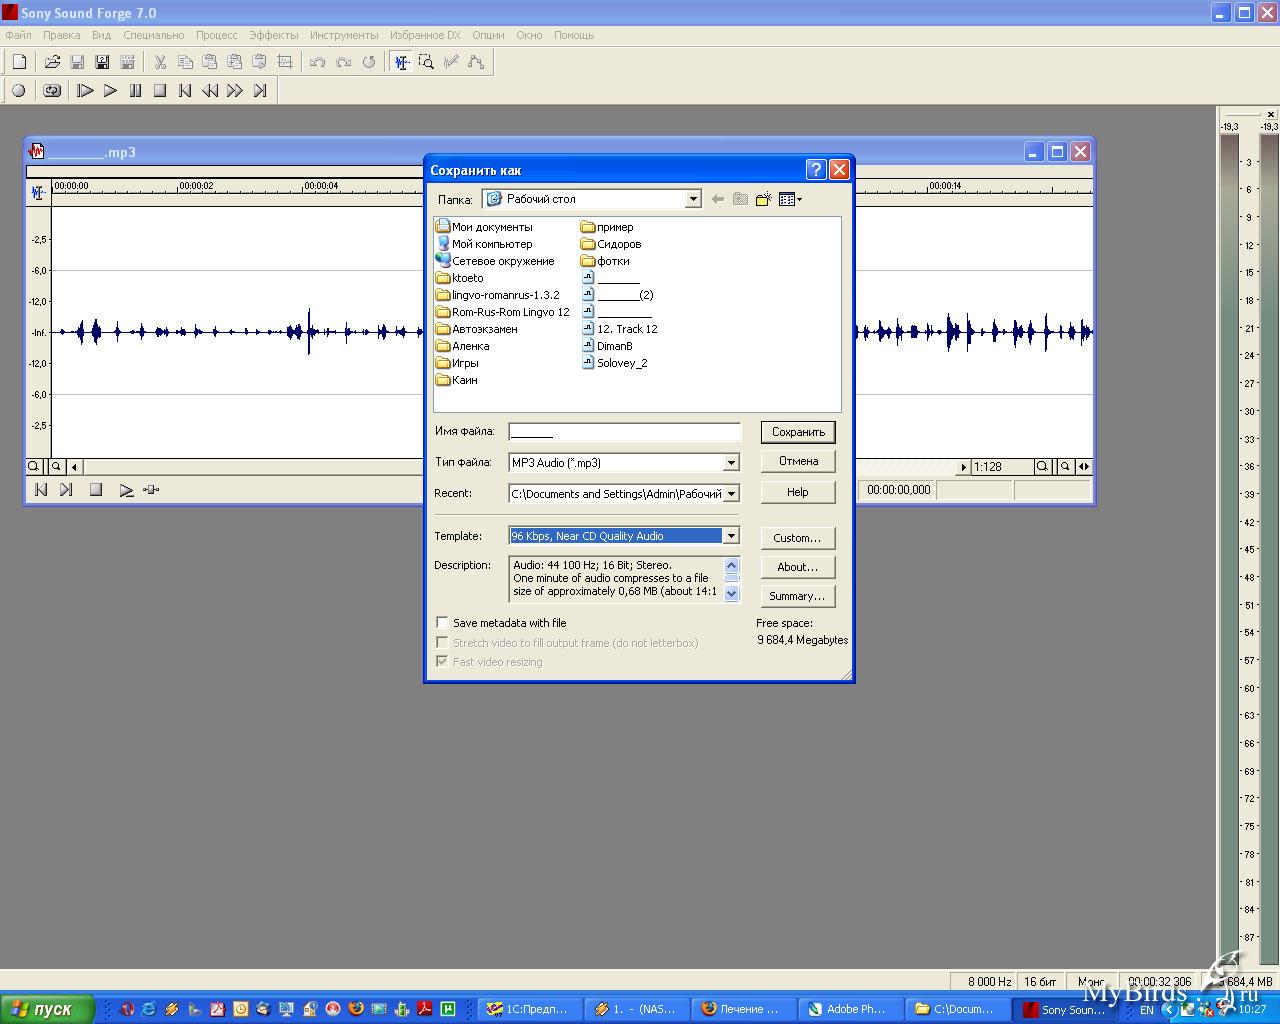Click the data window's Play button
1280x1024 pixels.
point(126,490)
